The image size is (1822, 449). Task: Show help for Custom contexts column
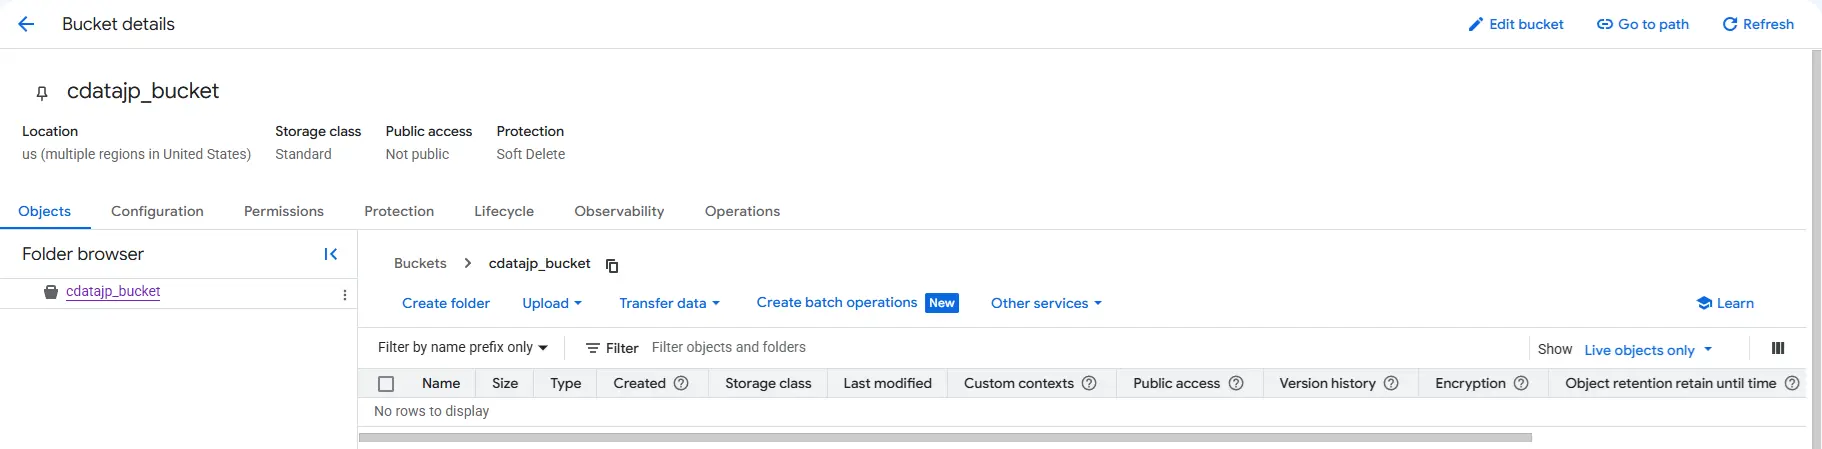1089,383
